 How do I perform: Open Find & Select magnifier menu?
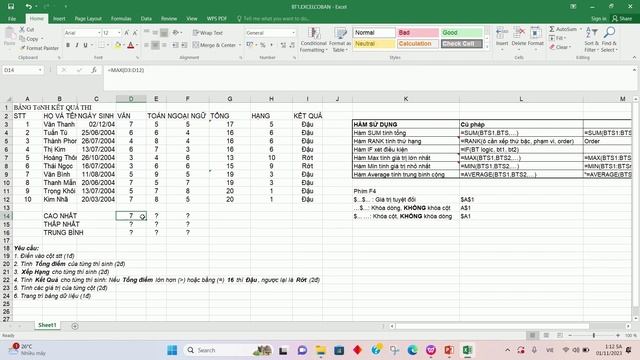coord(609,39)
